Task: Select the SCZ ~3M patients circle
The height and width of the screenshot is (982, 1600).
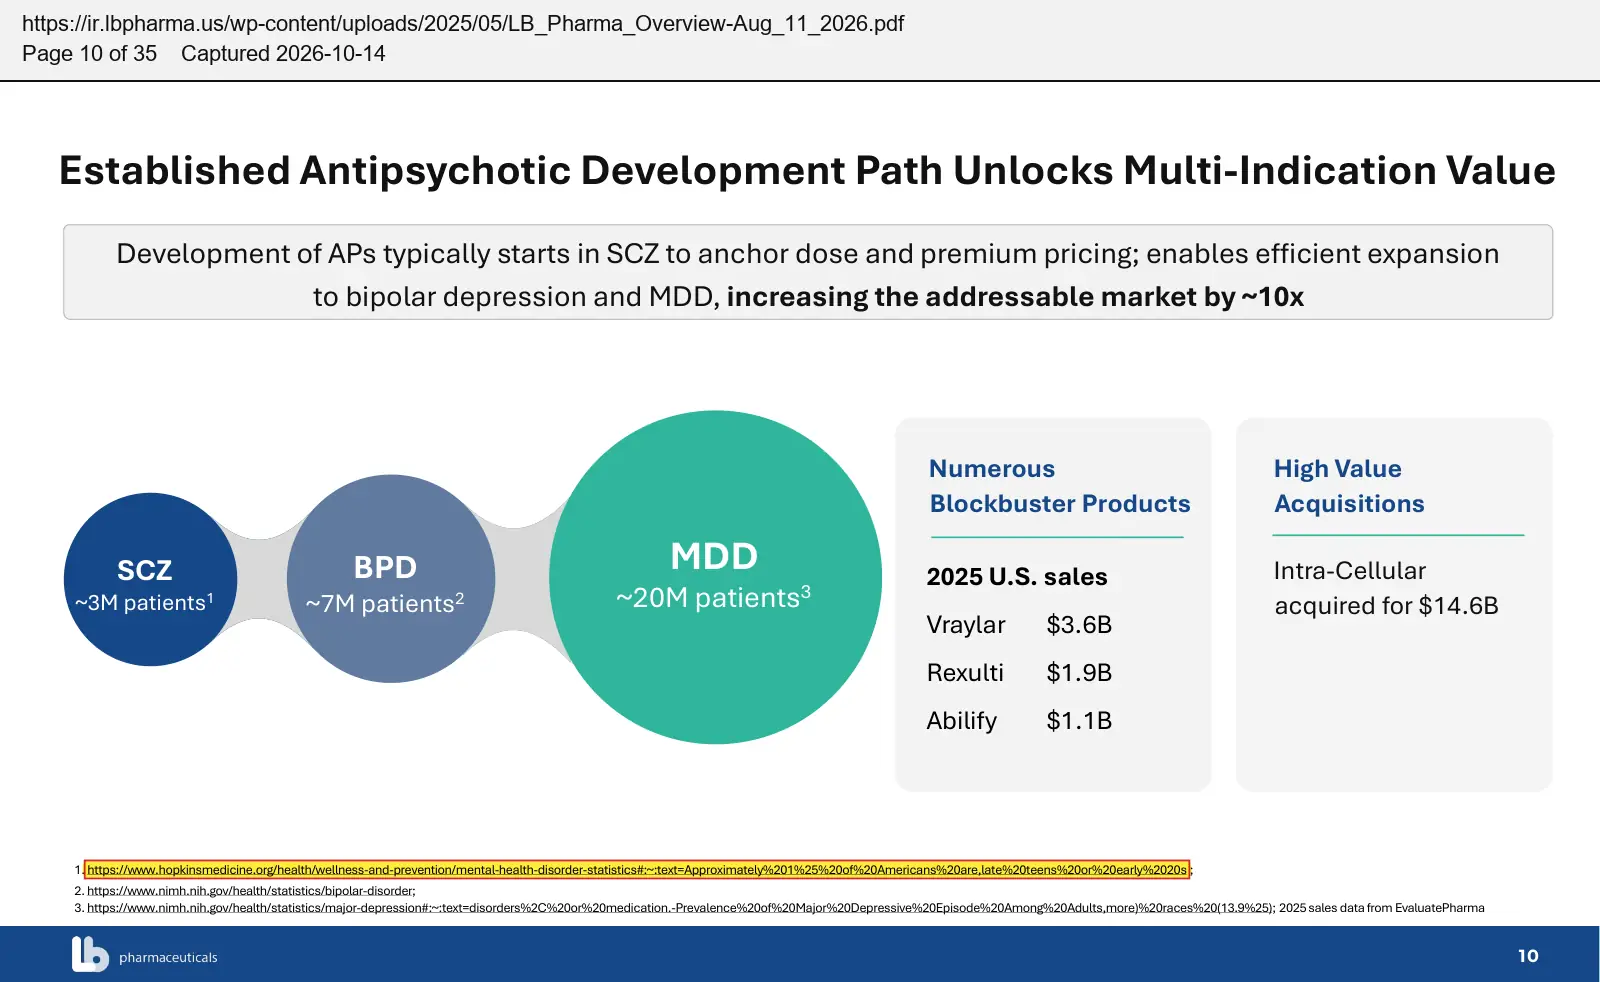Action: point(150,579)
